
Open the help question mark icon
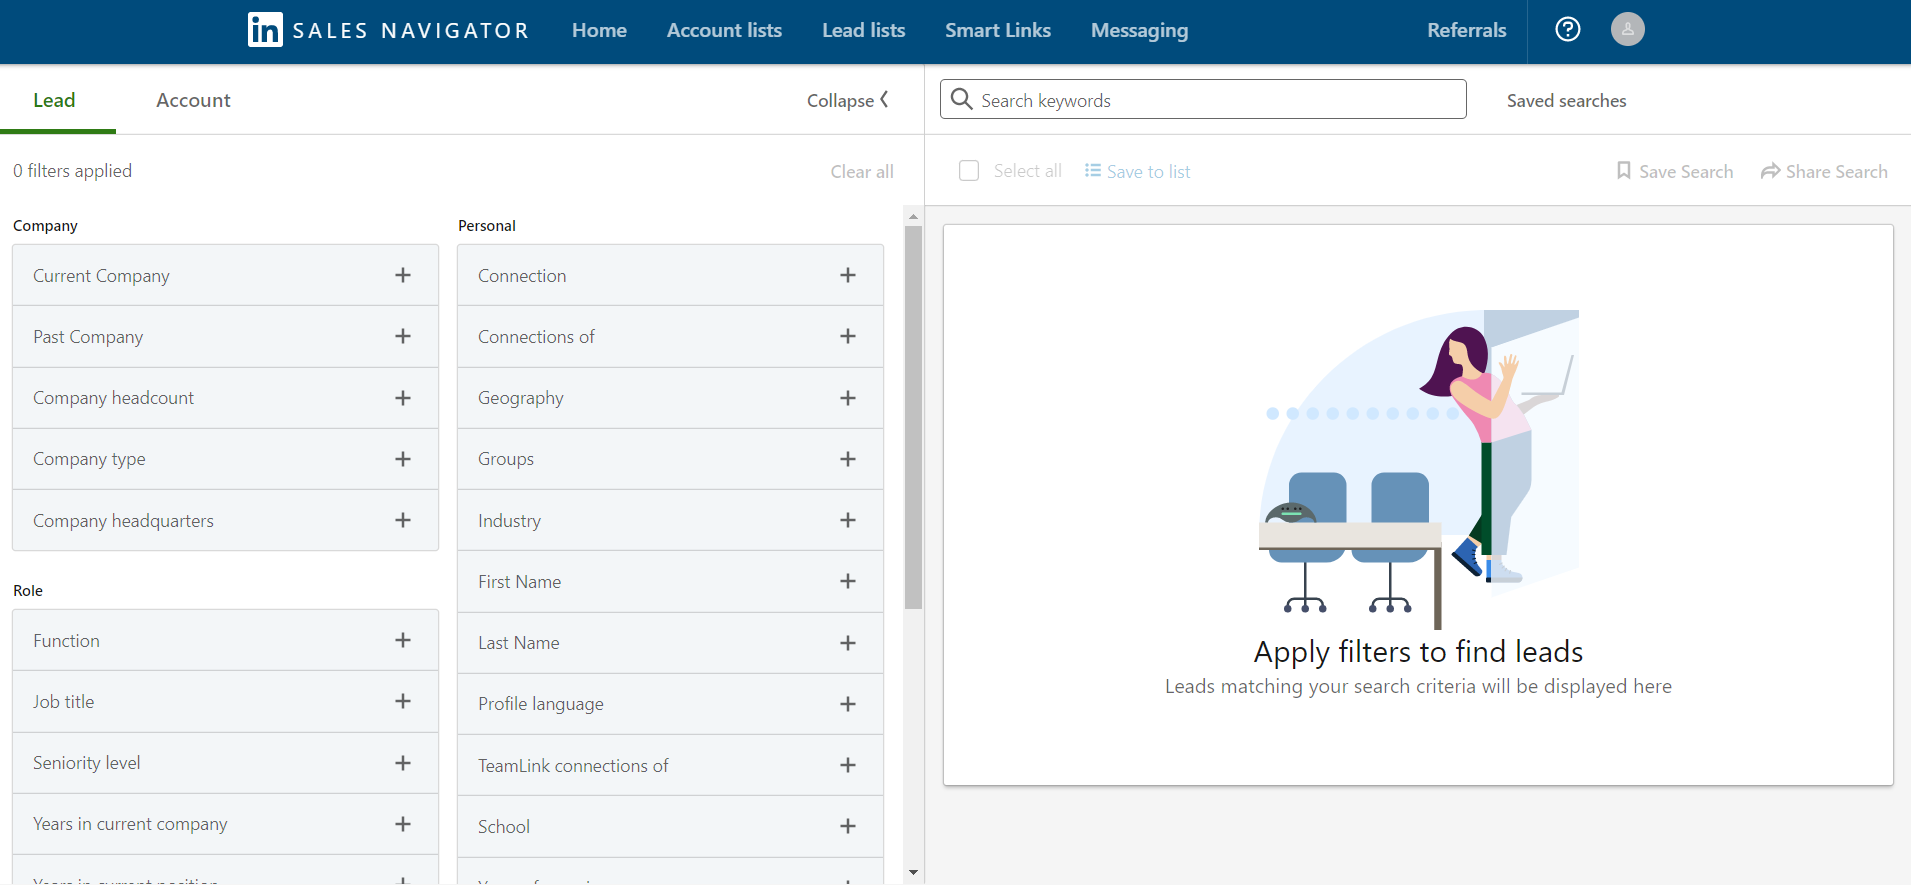(x=1568, y=30)
